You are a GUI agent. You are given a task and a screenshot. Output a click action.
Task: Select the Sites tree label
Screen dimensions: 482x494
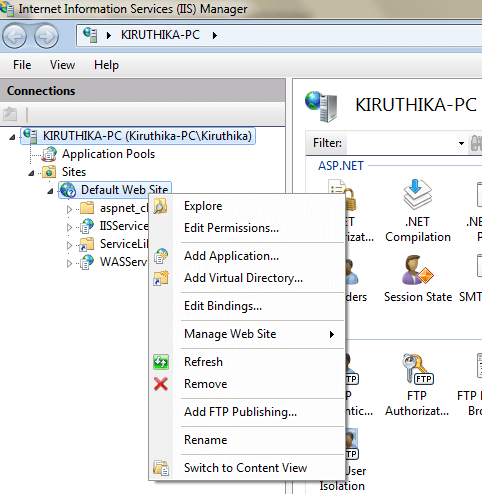(x=74, y=172)
